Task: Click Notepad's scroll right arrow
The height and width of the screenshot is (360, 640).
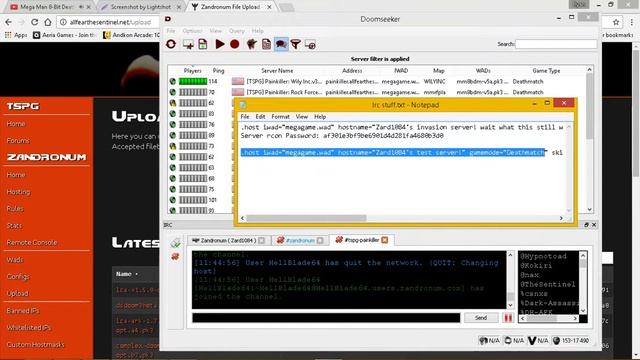Action: tap(561, 218)
